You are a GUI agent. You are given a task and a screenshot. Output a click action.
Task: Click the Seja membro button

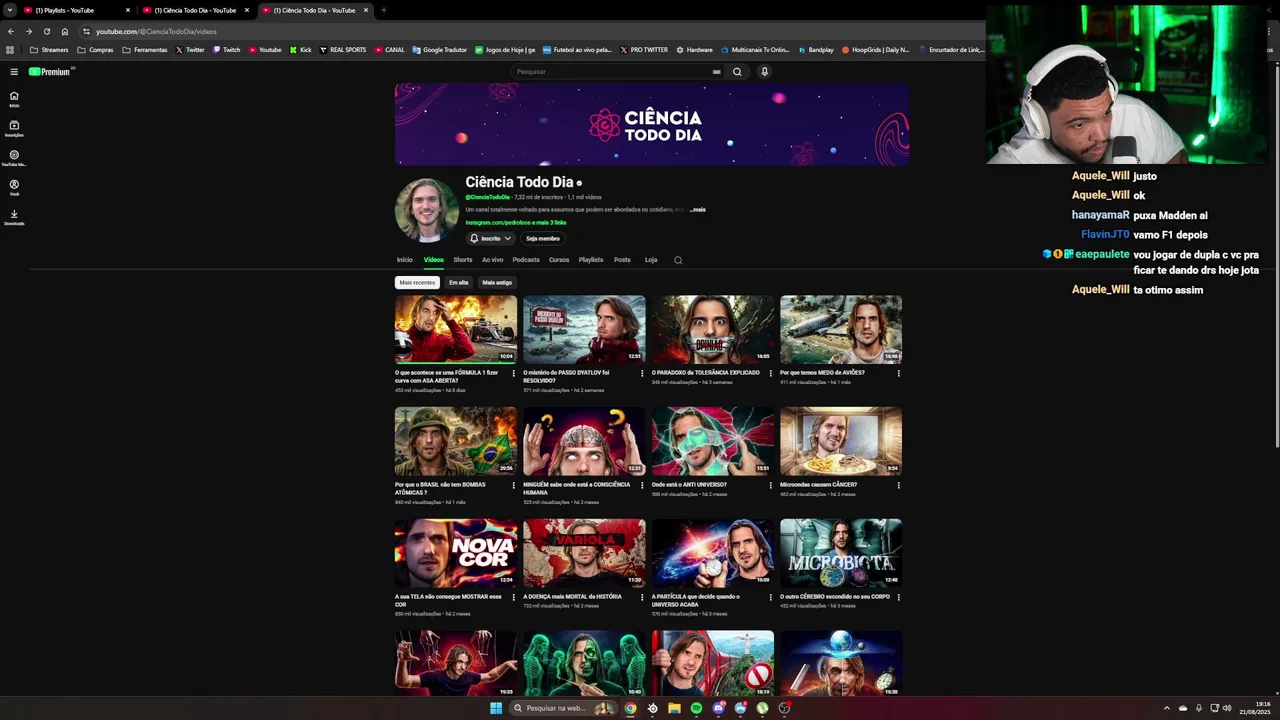click(543, 238)
